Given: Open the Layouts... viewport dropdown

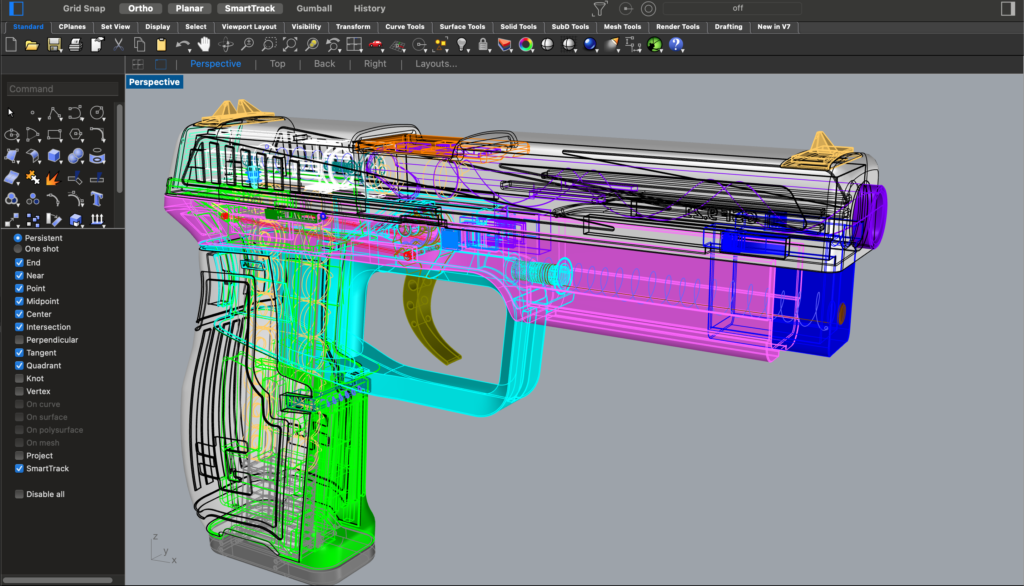Looking at the screenshot, I should click(436, 64).
